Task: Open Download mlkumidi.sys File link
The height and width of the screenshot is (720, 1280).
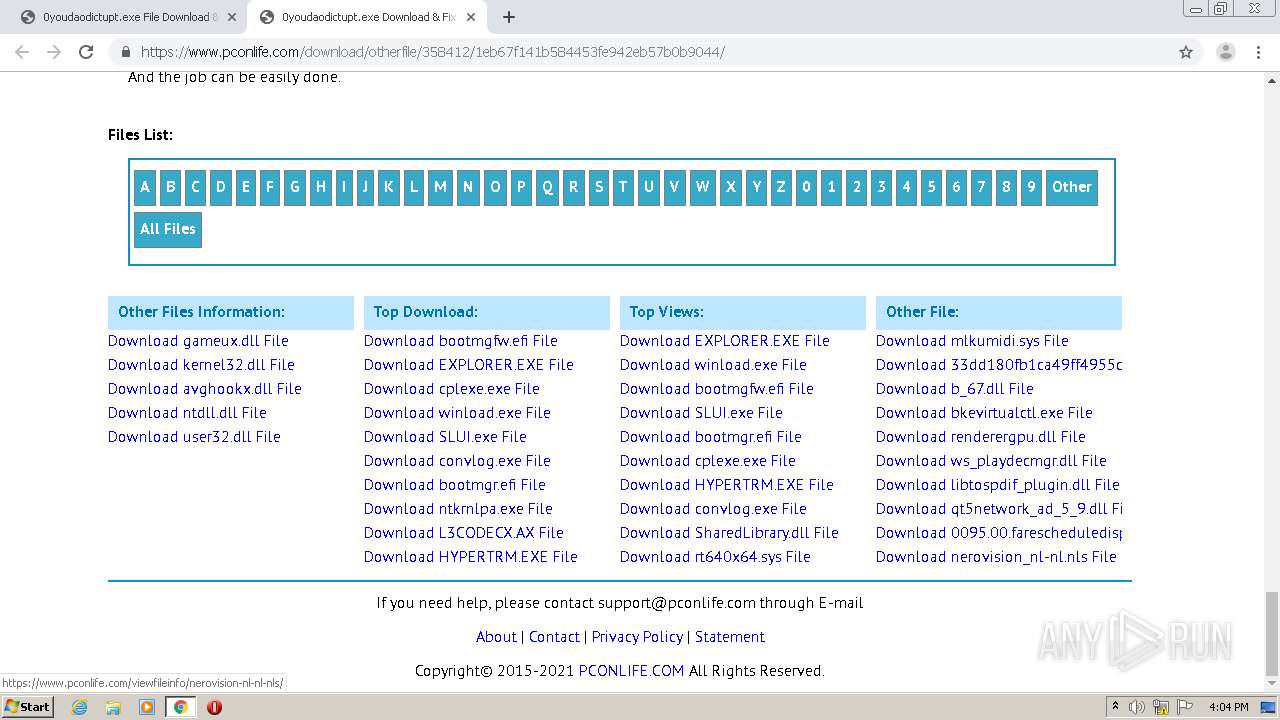Action: pyautogui.click(x=972, y=341)
